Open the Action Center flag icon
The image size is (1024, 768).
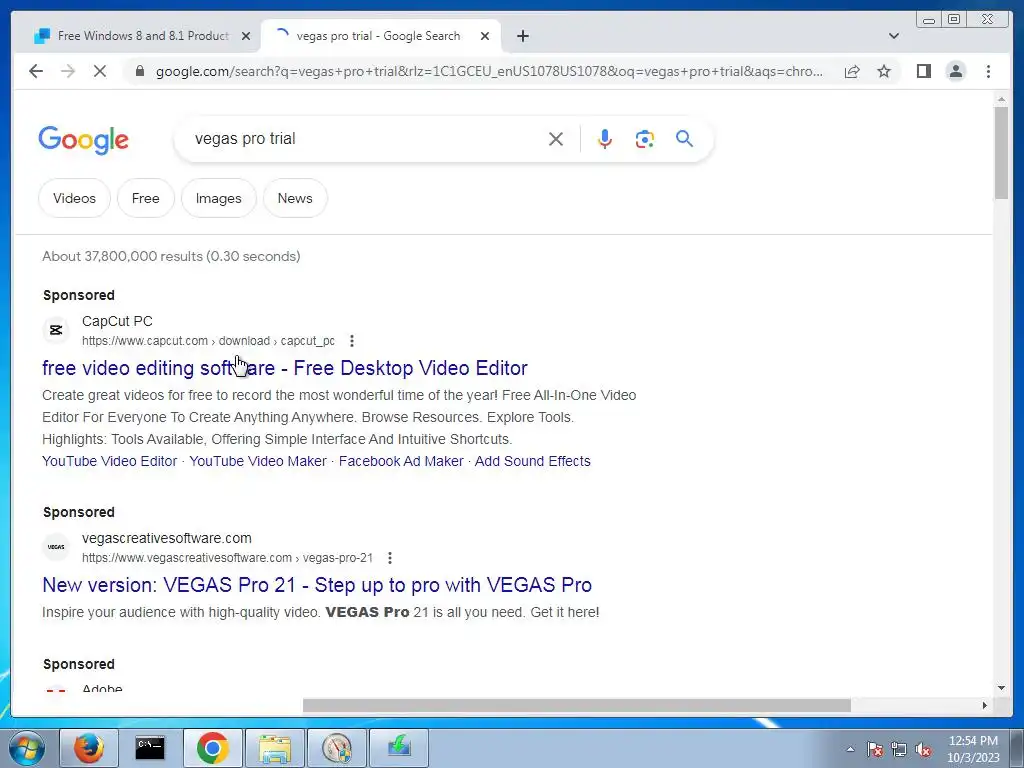coord(875,749)
